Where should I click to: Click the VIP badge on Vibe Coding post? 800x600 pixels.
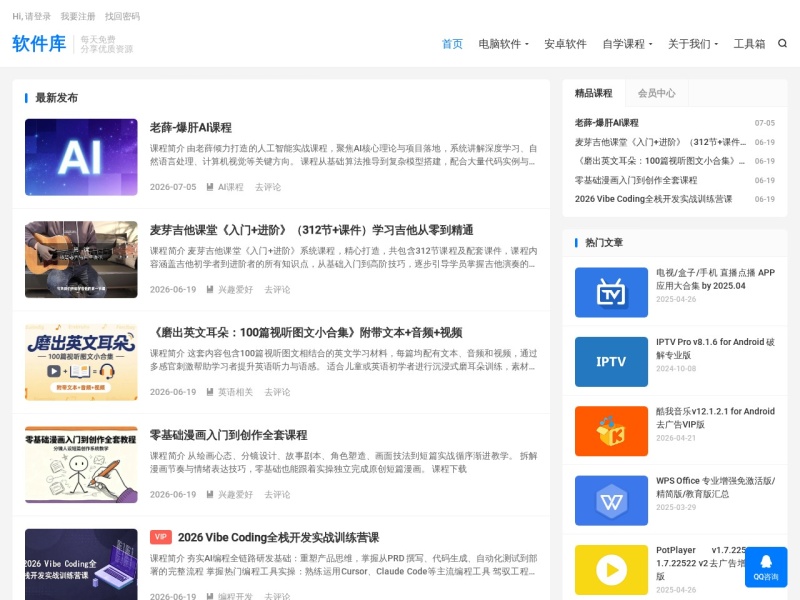pyautogui.click(x=161, y=537)
